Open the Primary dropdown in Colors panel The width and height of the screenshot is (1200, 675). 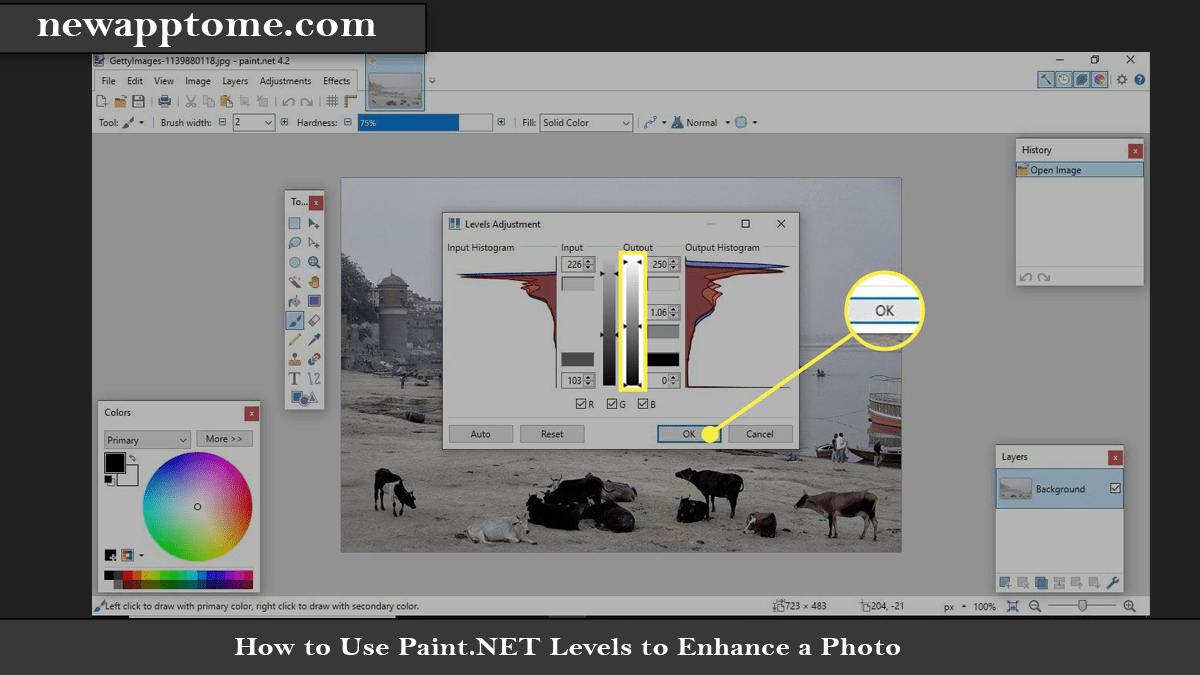click(146, 439)
